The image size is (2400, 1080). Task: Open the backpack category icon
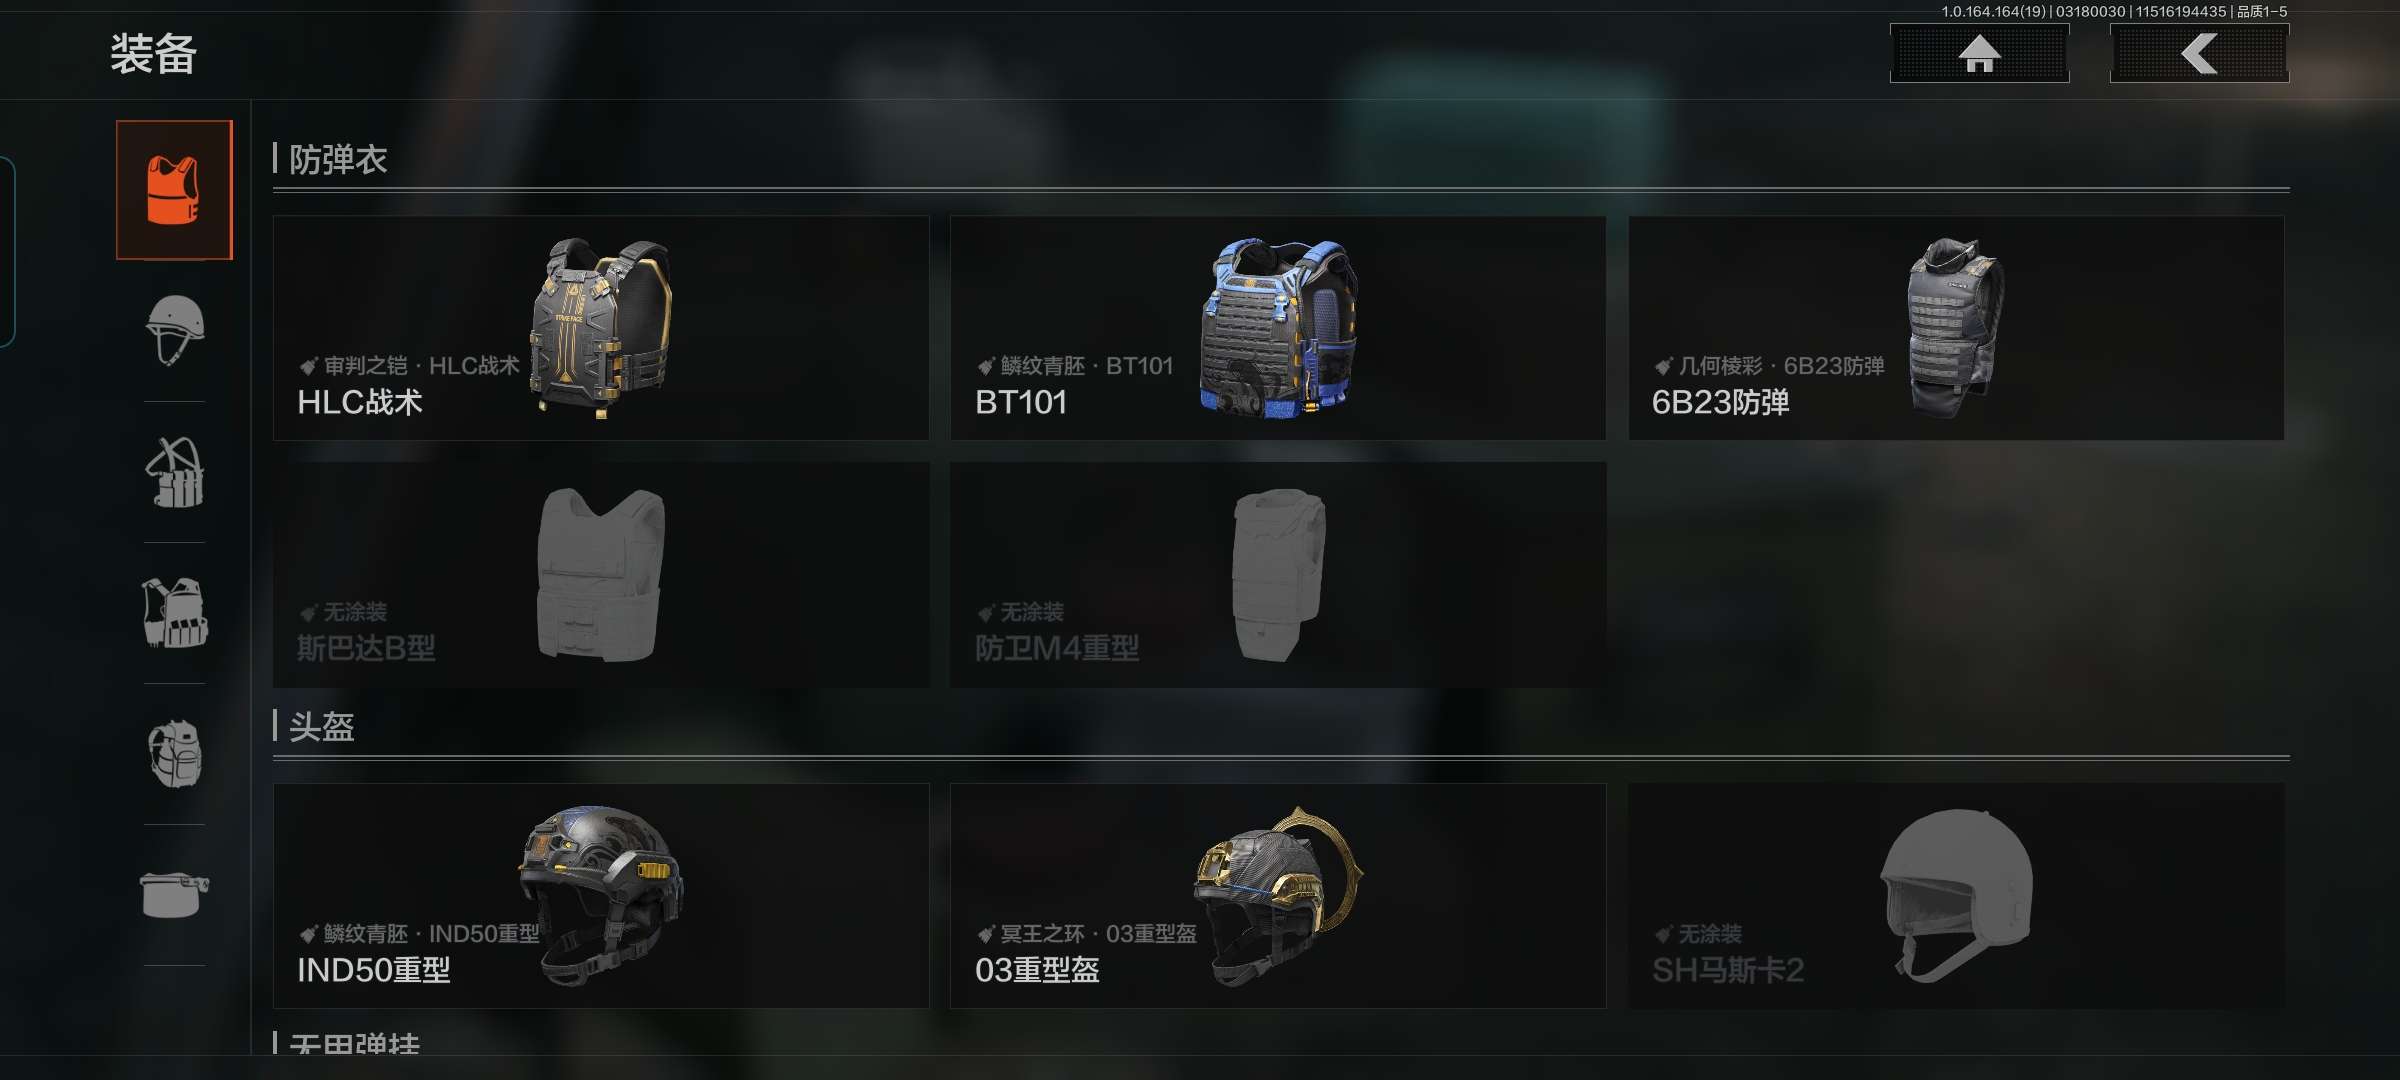tap(175, 754)
